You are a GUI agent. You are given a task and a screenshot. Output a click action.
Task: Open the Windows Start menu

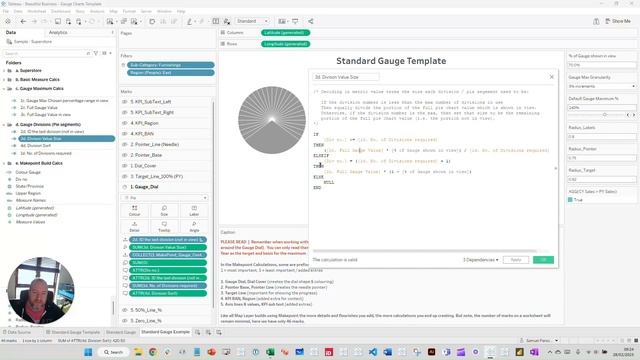pyautogui.click(x=88, y=352)
